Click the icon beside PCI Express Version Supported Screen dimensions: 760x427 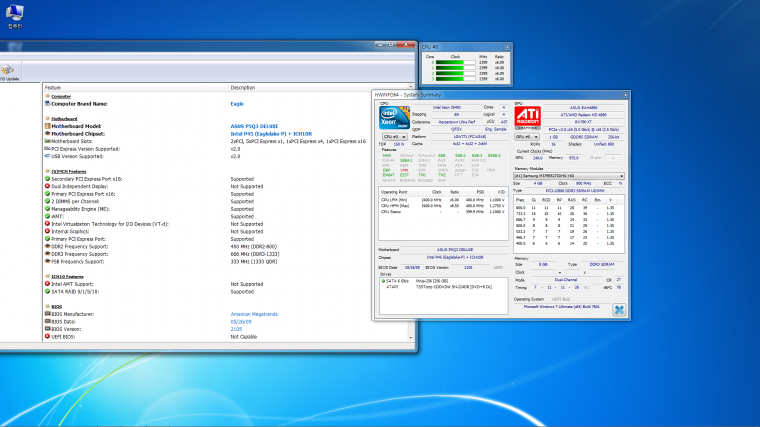(x=48, y=149)
